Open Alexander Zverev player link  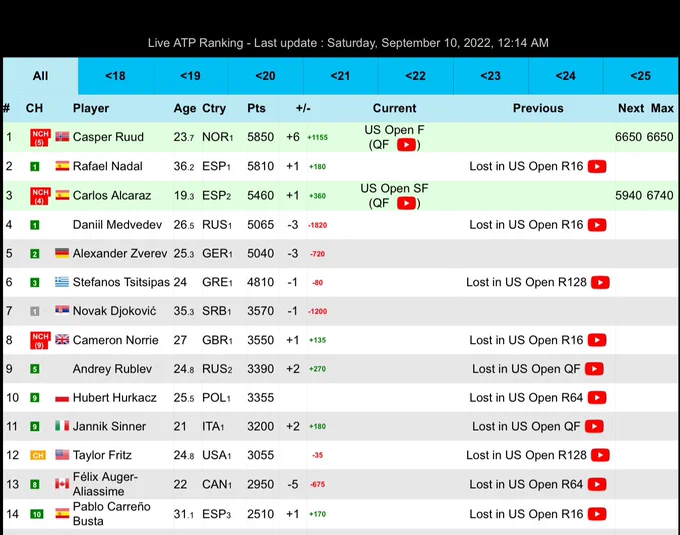(120, 253)
